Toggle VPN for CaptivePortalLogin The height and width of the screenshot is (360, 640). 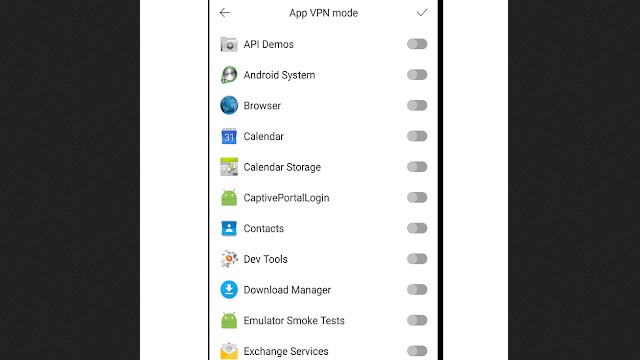pyautogui.click(x=417, y=198)
